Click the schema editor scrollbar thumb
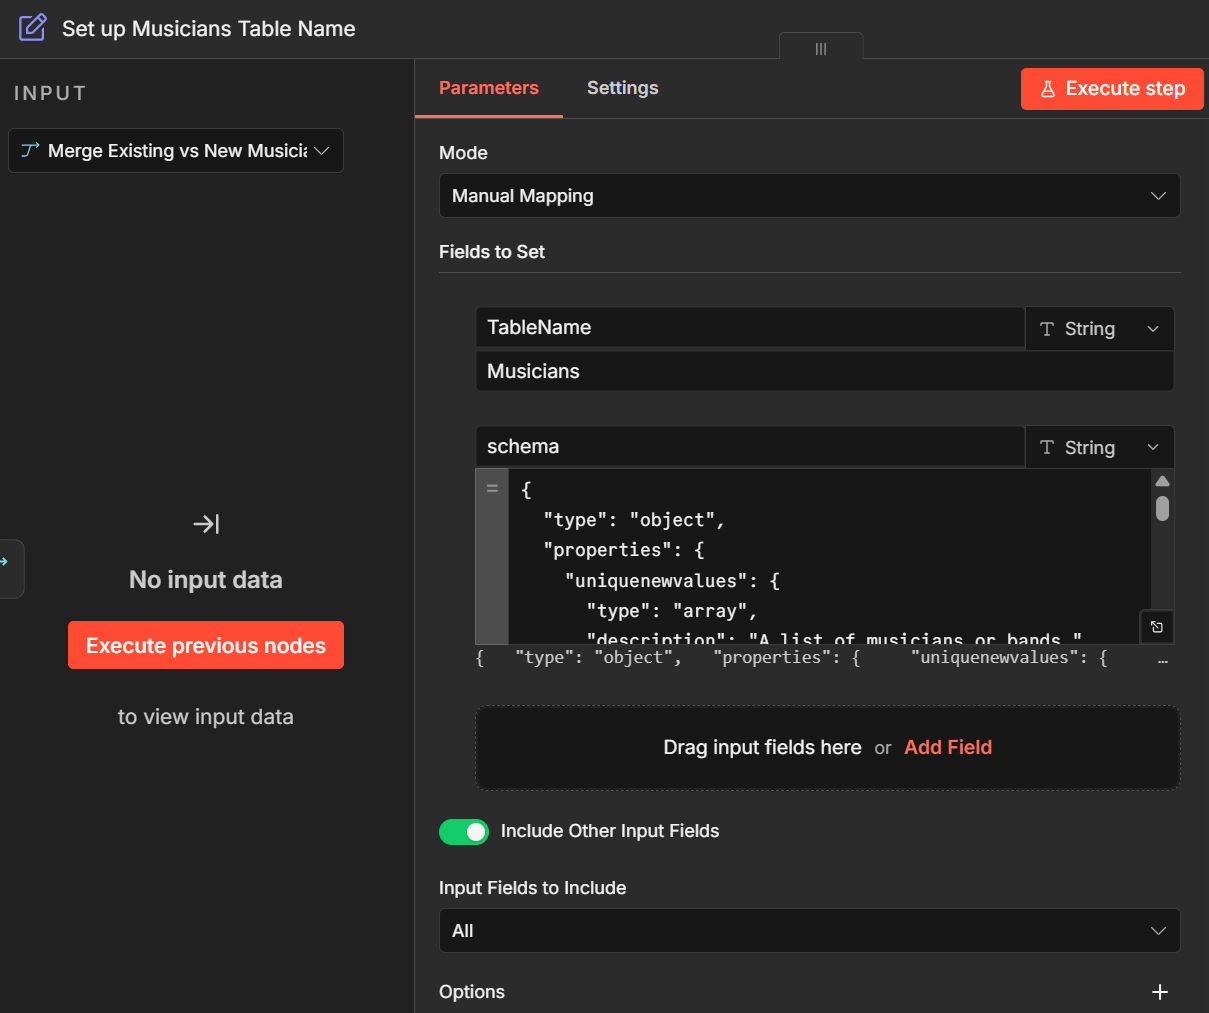Viewport: 1209px width, 1013px height. click(x=1162, y=509)
